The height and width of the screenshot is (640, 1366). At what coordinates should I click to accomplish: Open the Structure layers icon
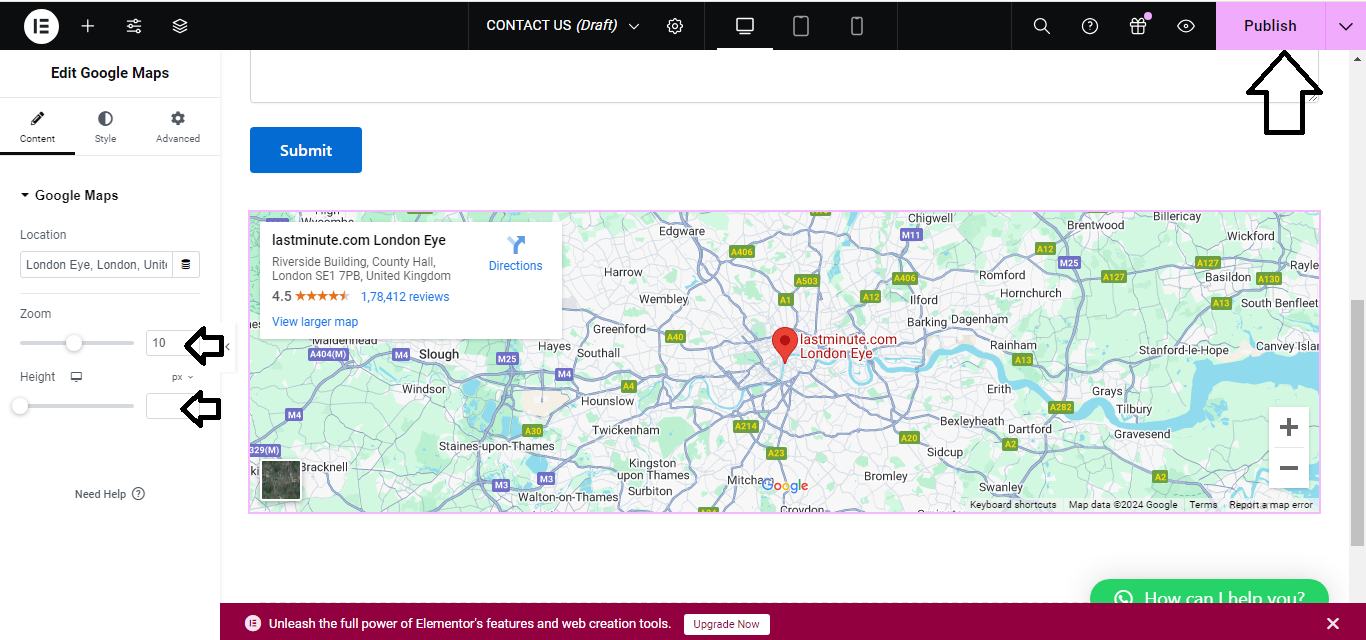click(x=180, y=26)
